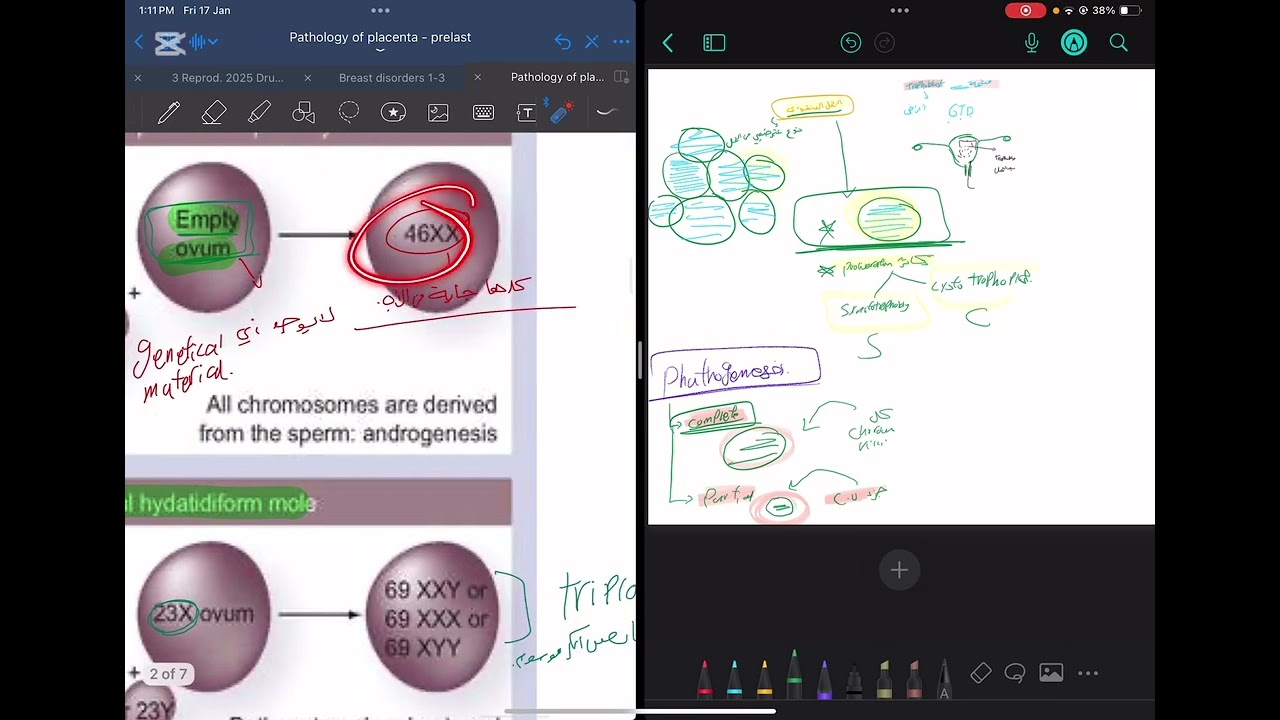Click the "hydatidiform mole" heading

click(227, 504)
